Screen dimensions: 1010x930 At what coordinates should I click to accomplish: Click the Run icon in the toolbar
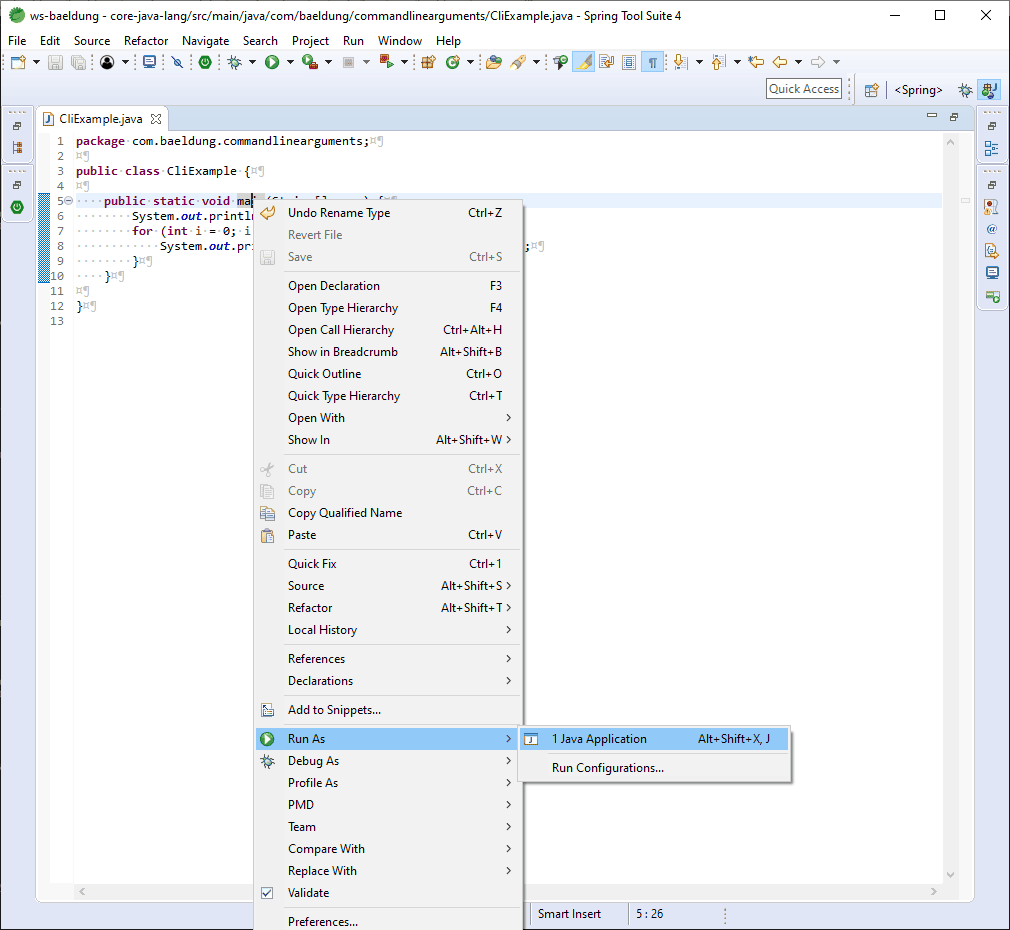point(272,62)
